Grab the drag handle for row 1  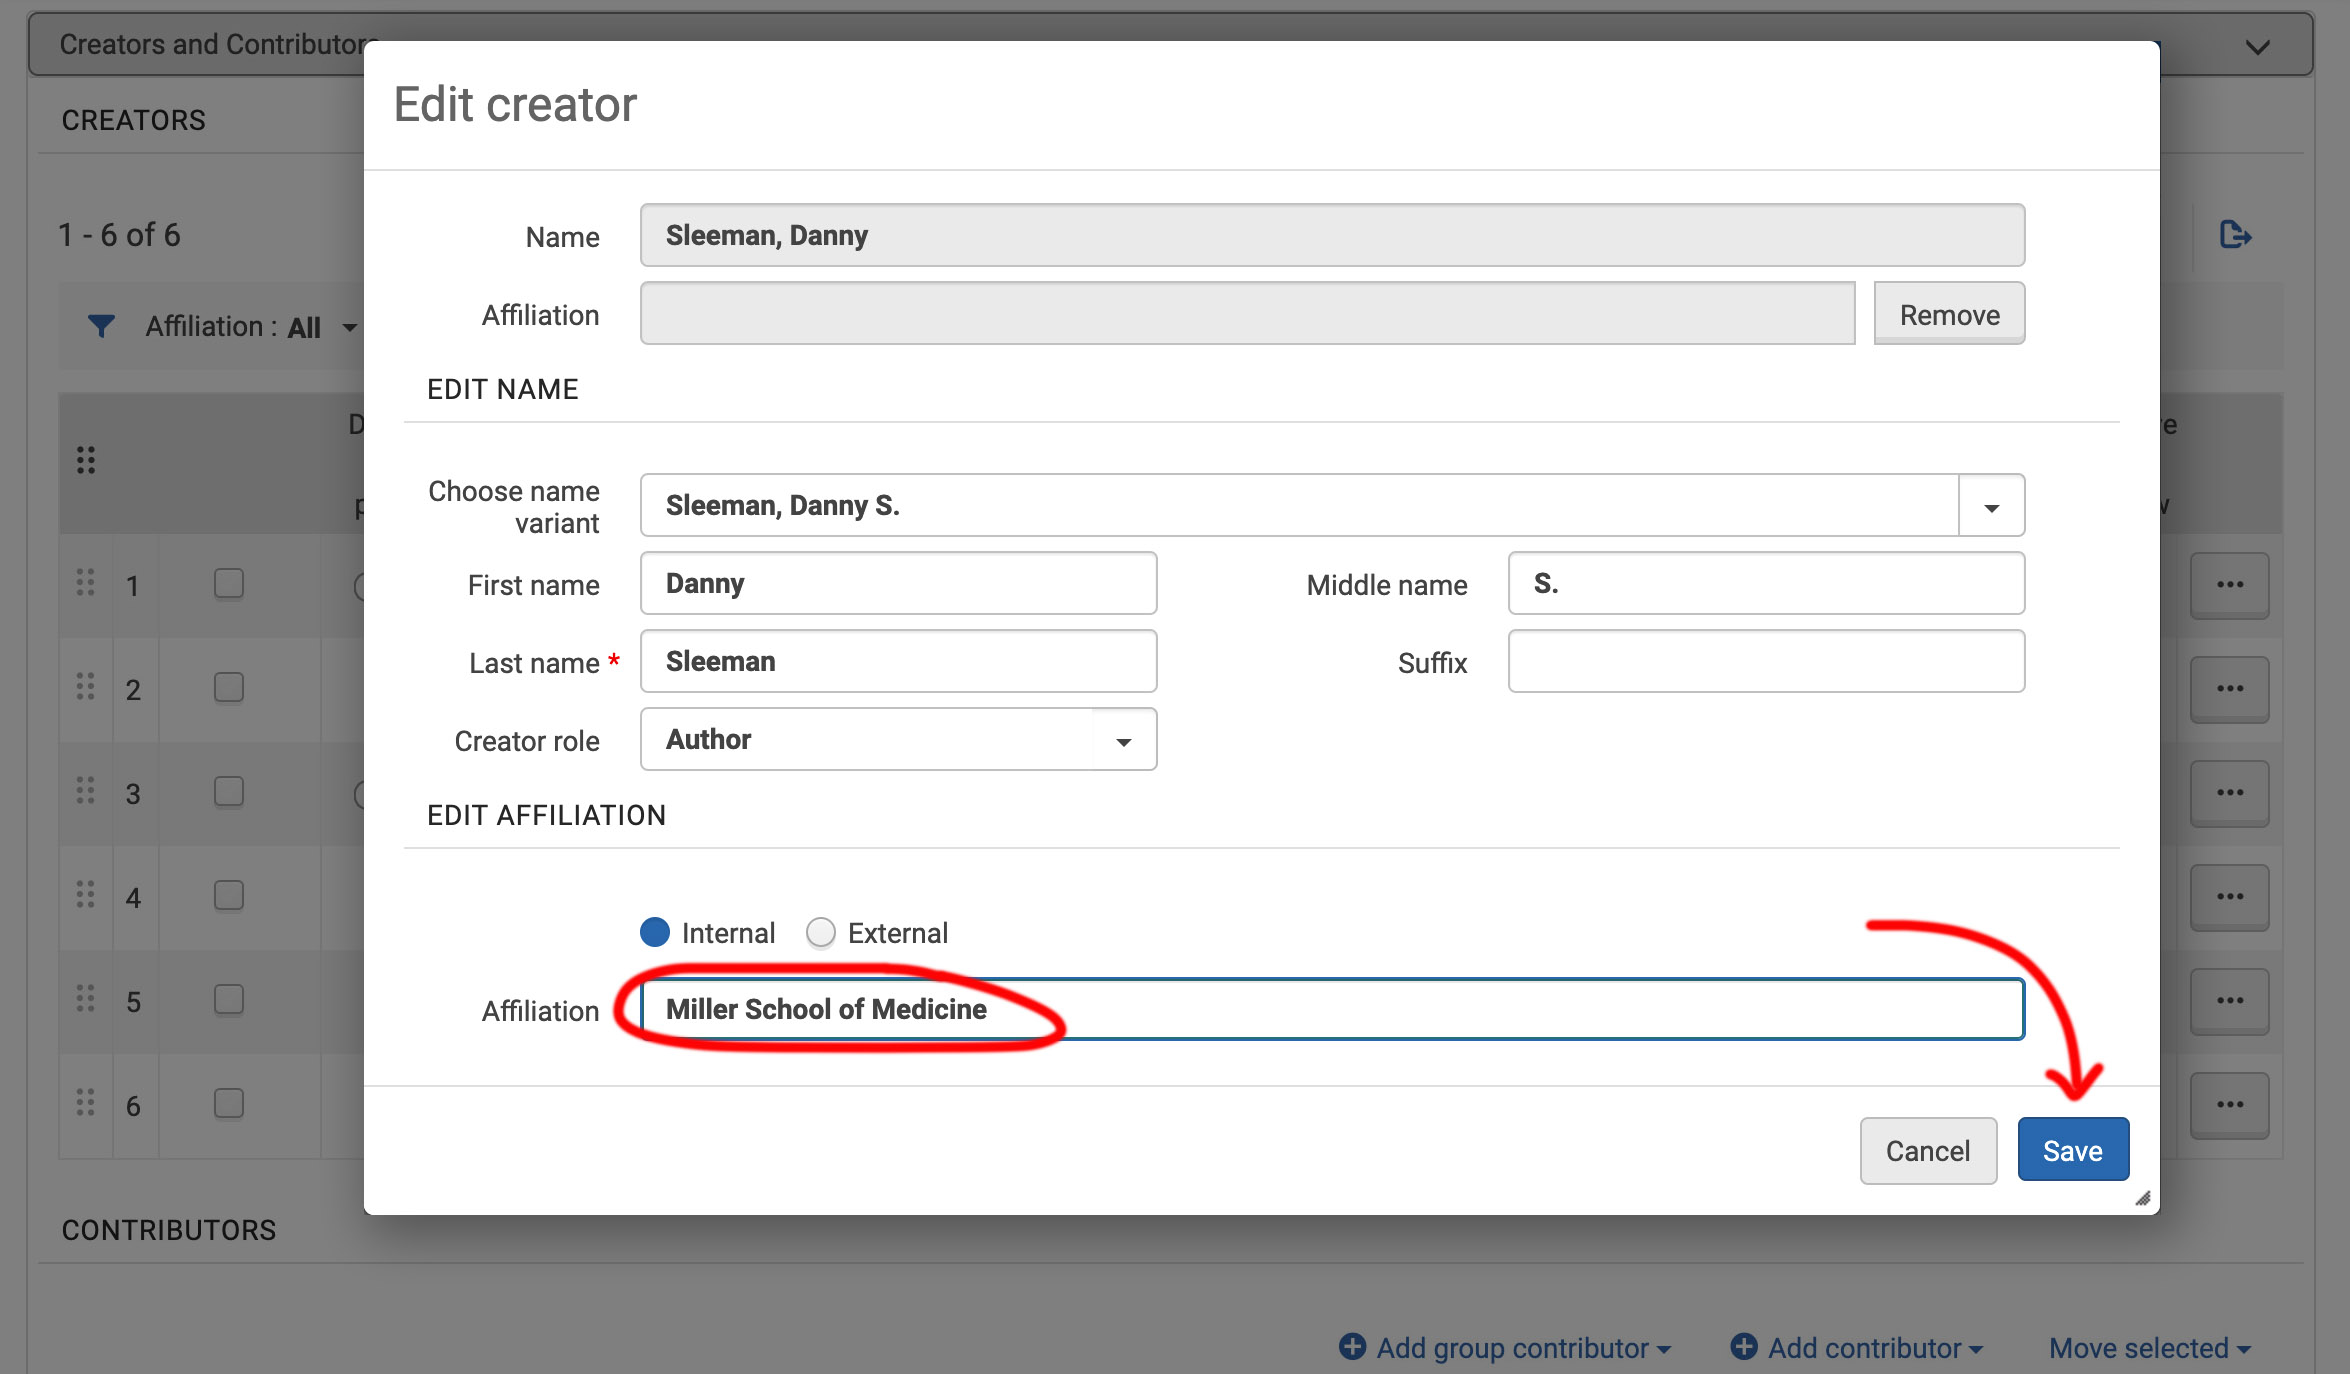(x=86, y=583)
